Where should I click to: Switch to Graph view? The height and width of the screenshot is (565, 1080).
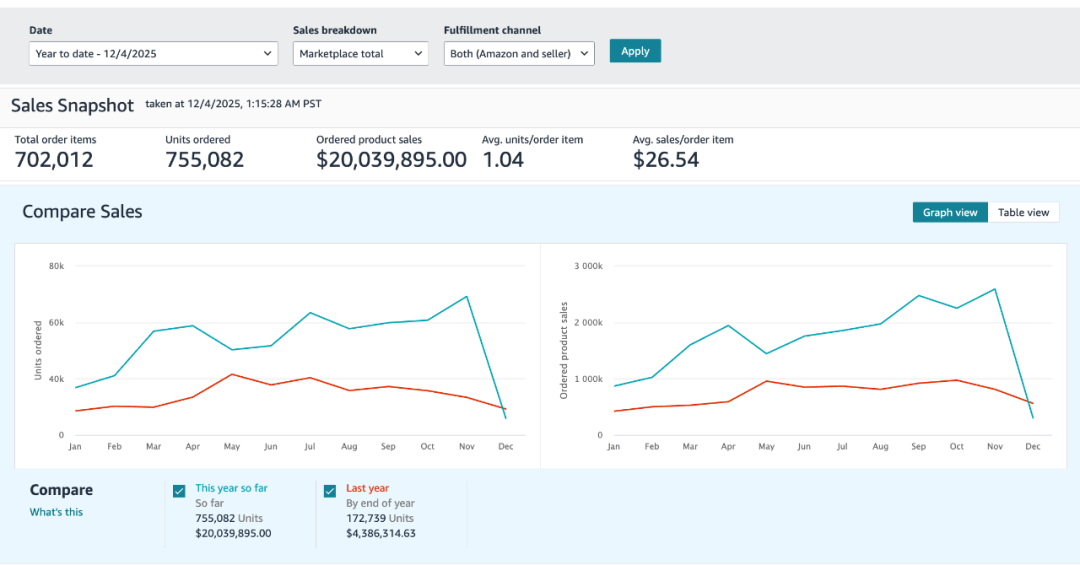(x=950, y=212)
